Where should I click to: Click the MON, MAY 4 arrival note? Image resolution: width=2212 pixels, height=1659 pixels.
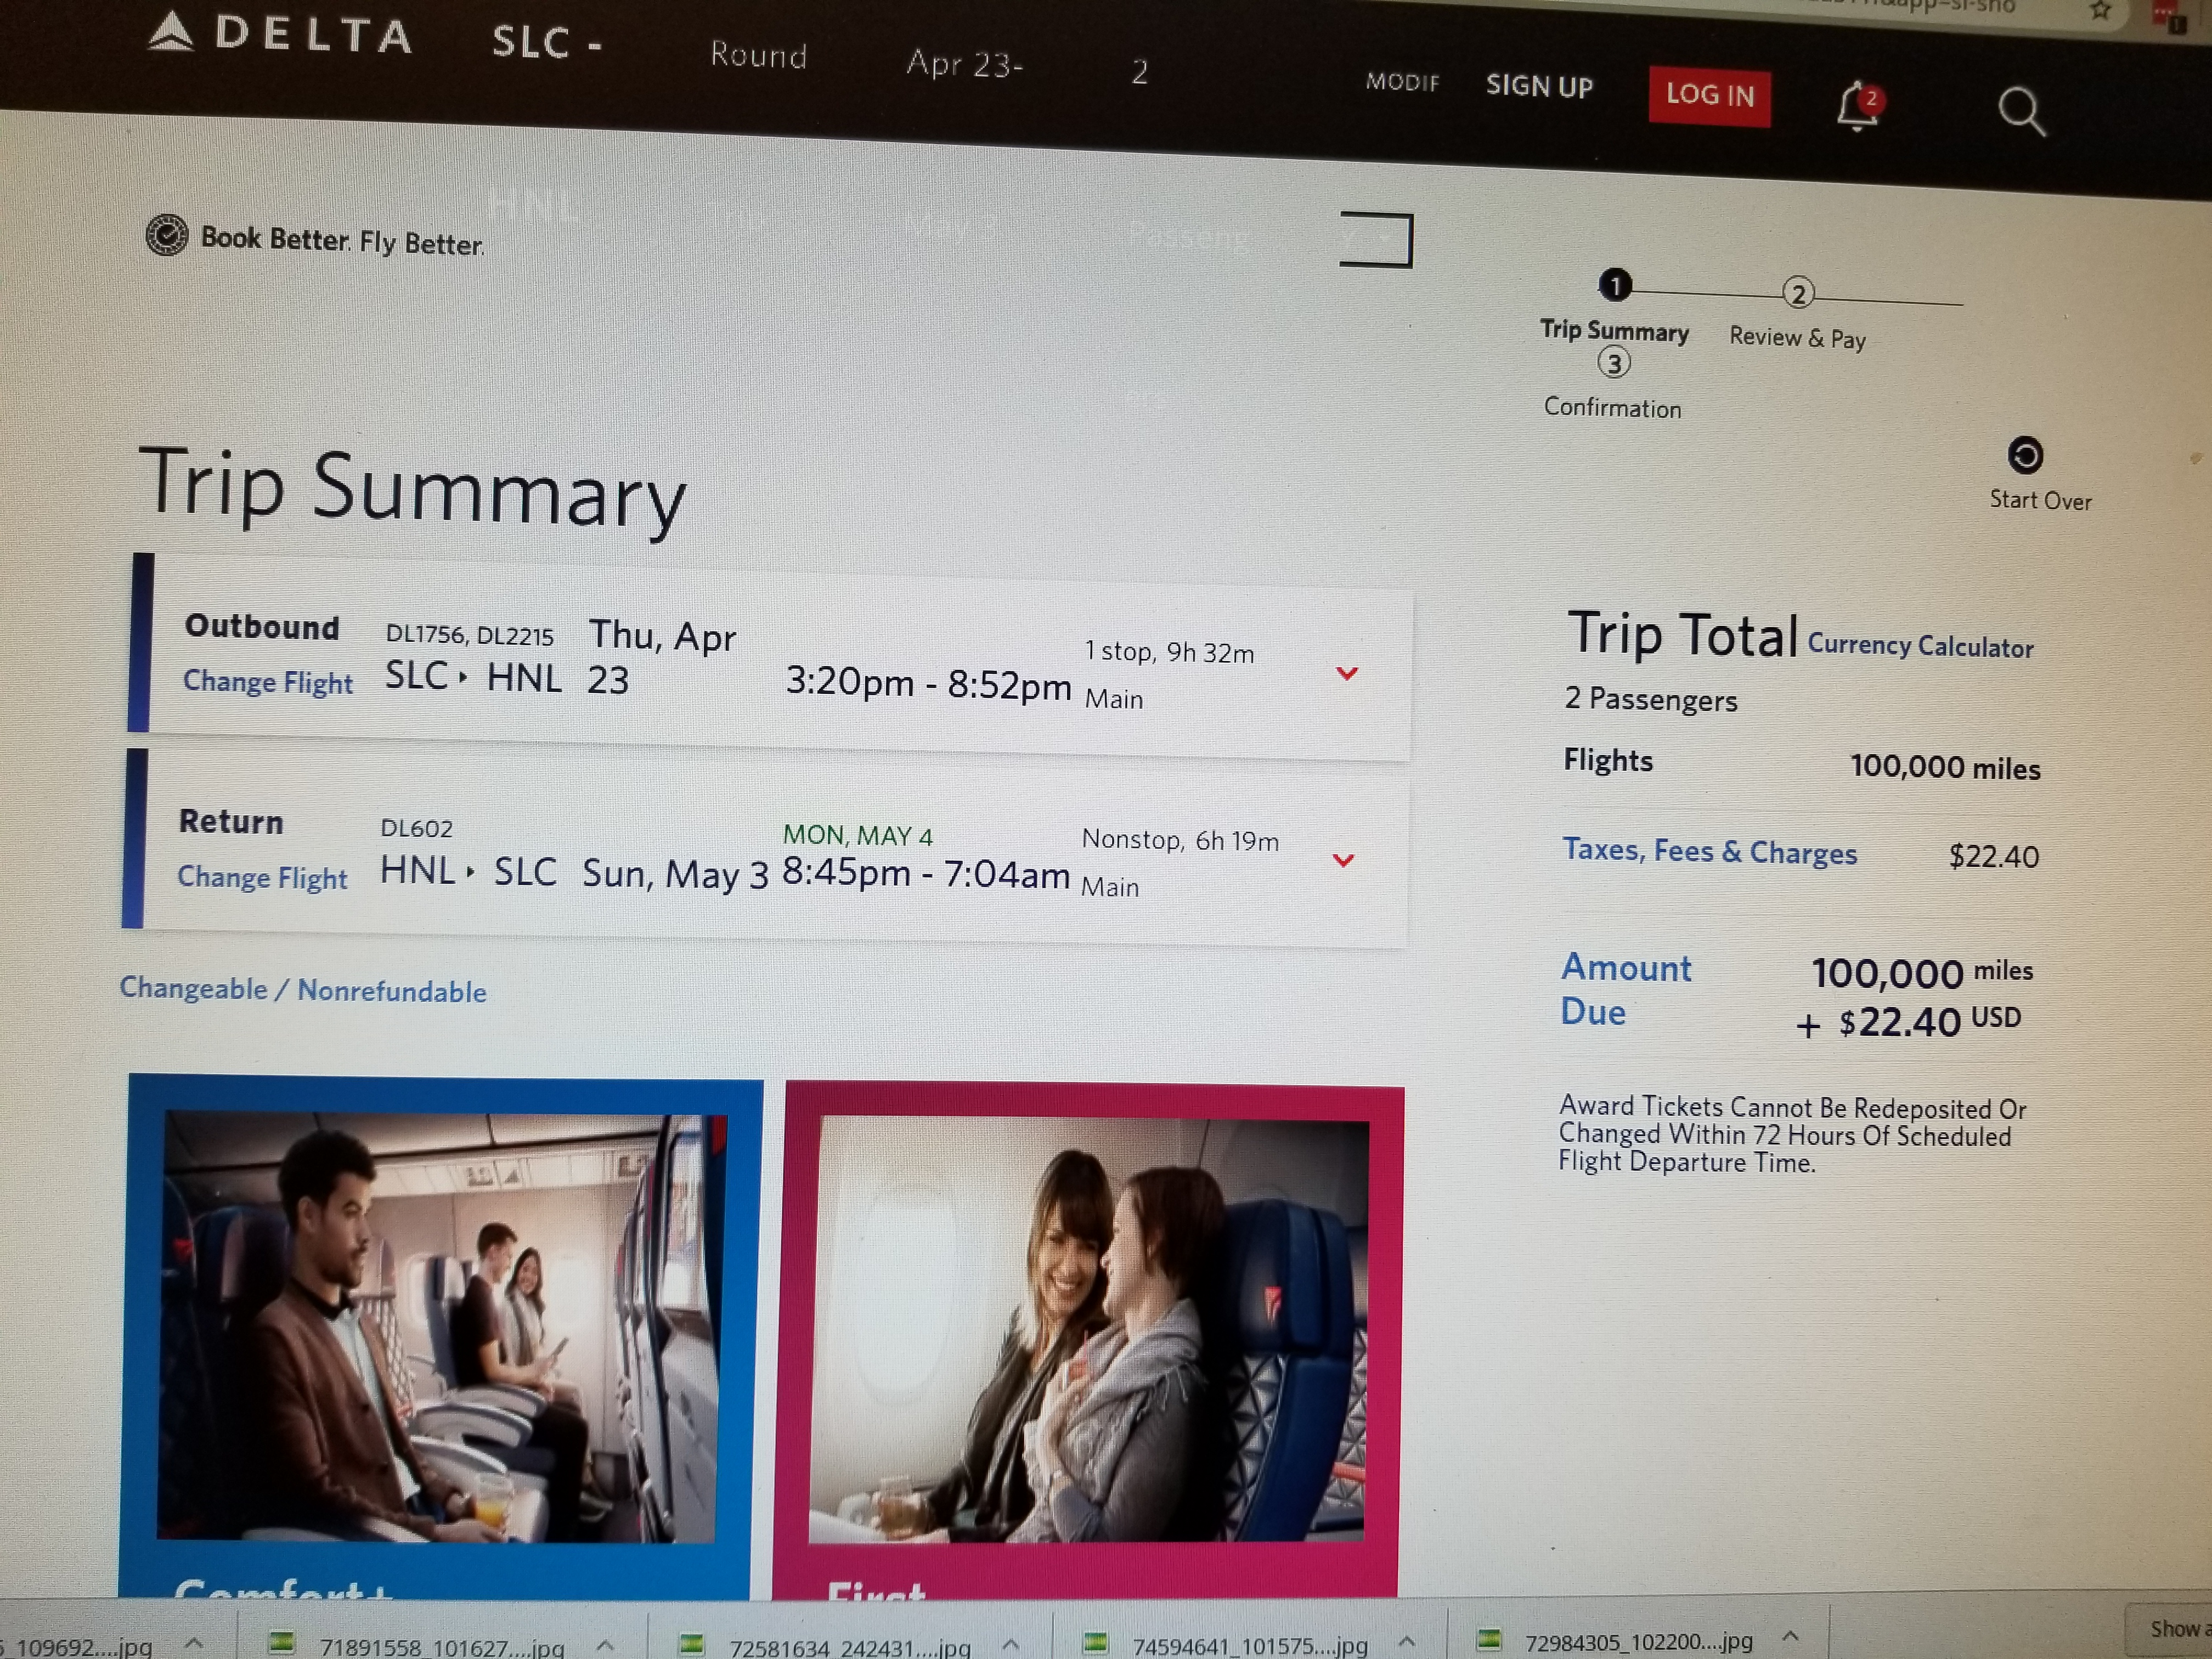[858, 835]
